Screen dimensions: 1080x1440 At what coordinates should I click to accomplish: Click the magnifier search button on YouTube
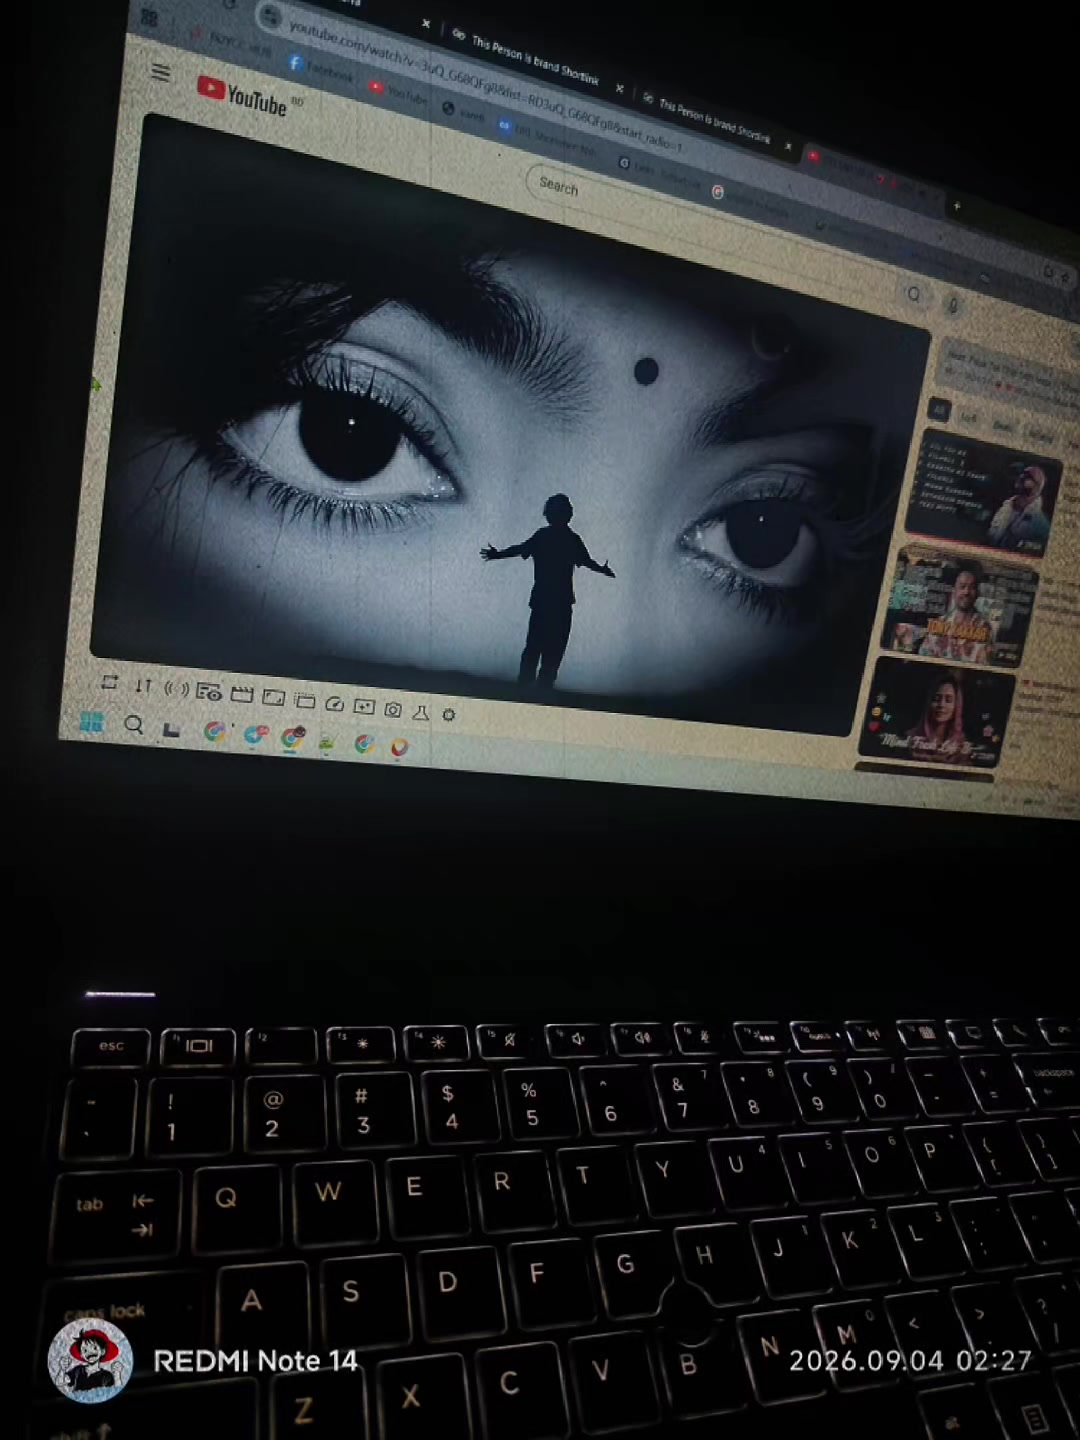(913, 294)
